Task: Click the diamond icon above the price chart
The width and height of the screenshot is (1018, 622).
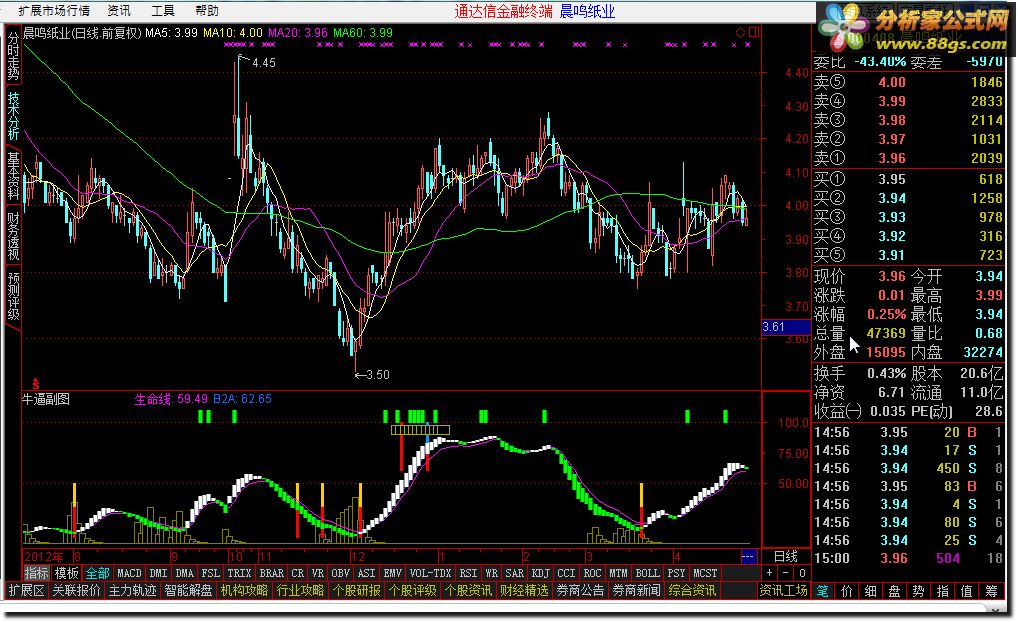Action: [740, 32]
